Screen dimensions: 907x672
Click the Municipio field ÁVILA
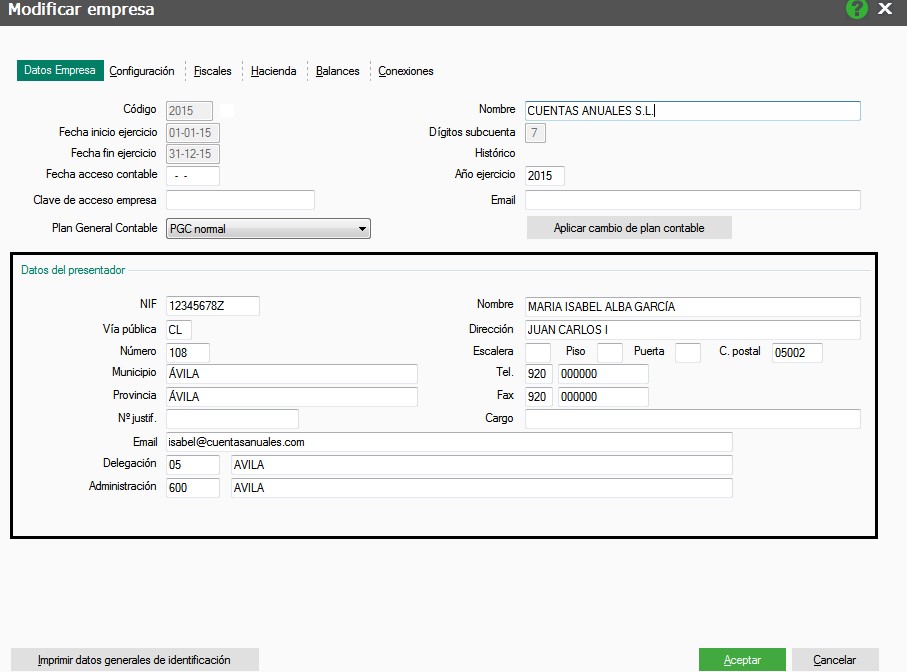pos(292,374)
